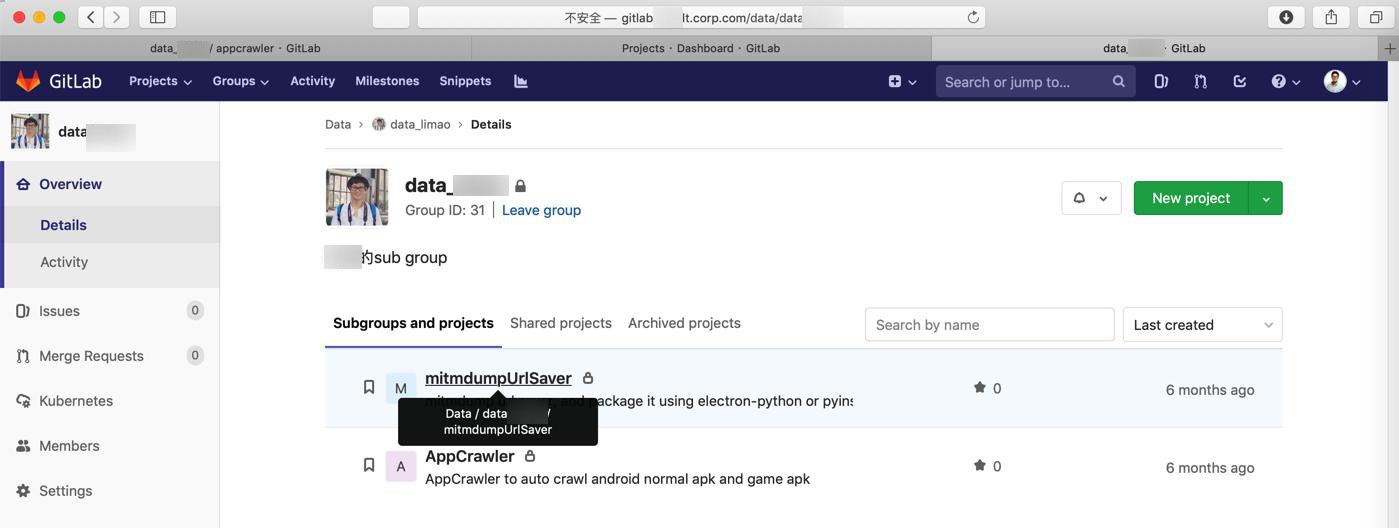The height and width of the screenshot is (528, 1399).
Task: Reload the page with refresh icon
Action: (x=973, y=17)
